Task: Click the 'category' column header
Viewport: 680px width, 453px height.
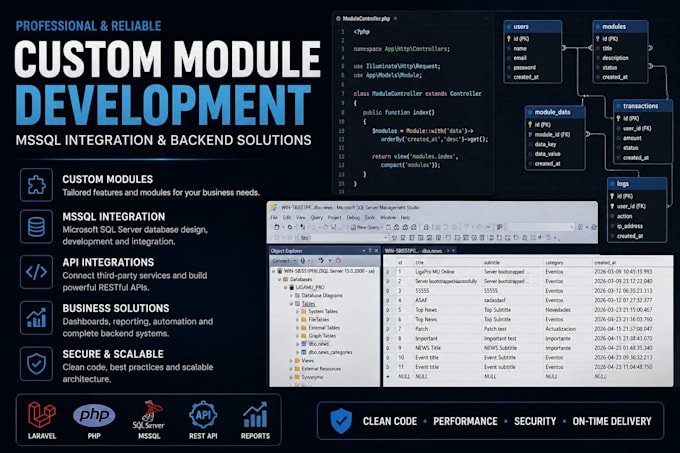Action: point(567,262)
